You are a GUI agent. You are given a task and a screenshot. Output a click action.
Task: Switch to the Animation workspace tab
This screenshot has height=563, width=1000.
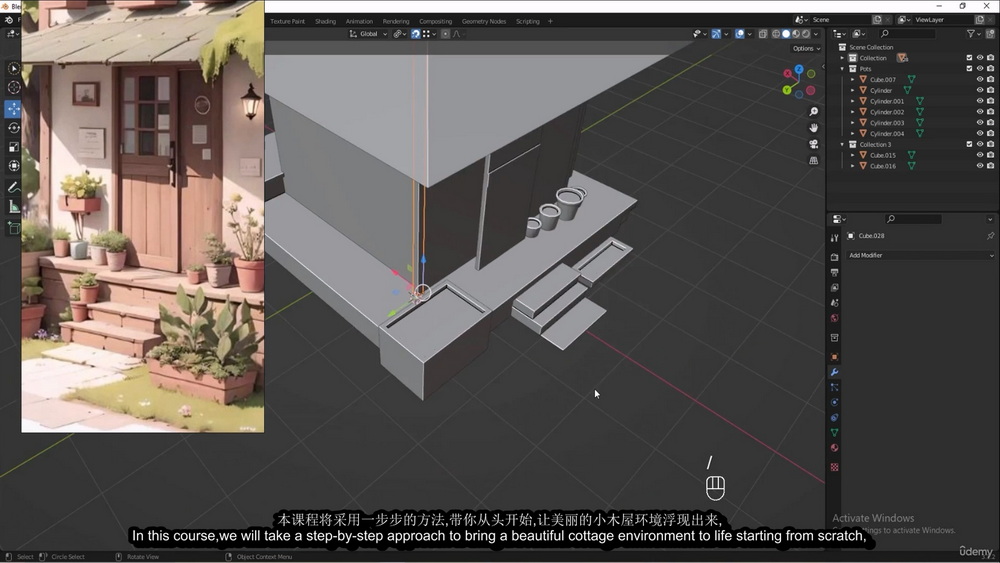pos(359,22)
